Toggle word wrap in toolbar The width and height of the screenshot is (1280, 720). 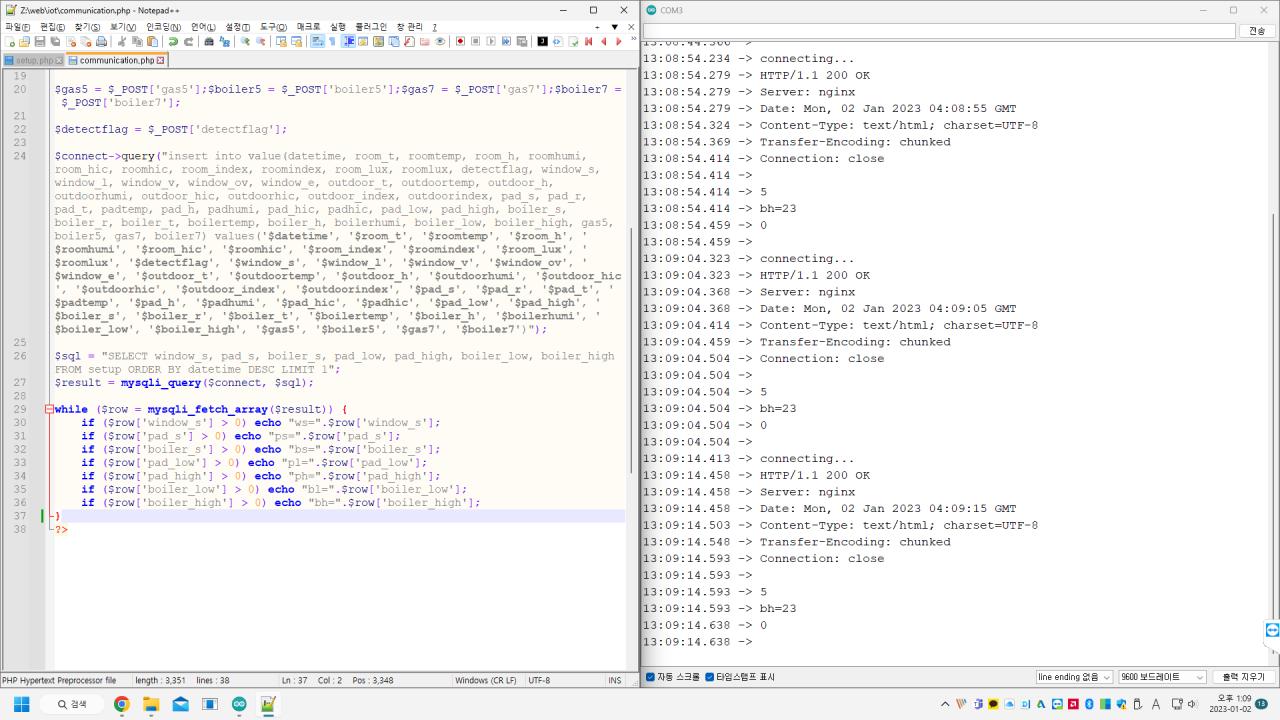[x=316, y=42]
